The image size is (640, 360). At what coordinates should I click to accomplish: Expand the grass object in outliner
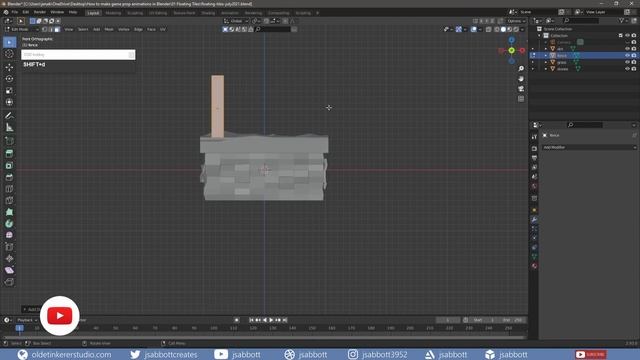546,62
